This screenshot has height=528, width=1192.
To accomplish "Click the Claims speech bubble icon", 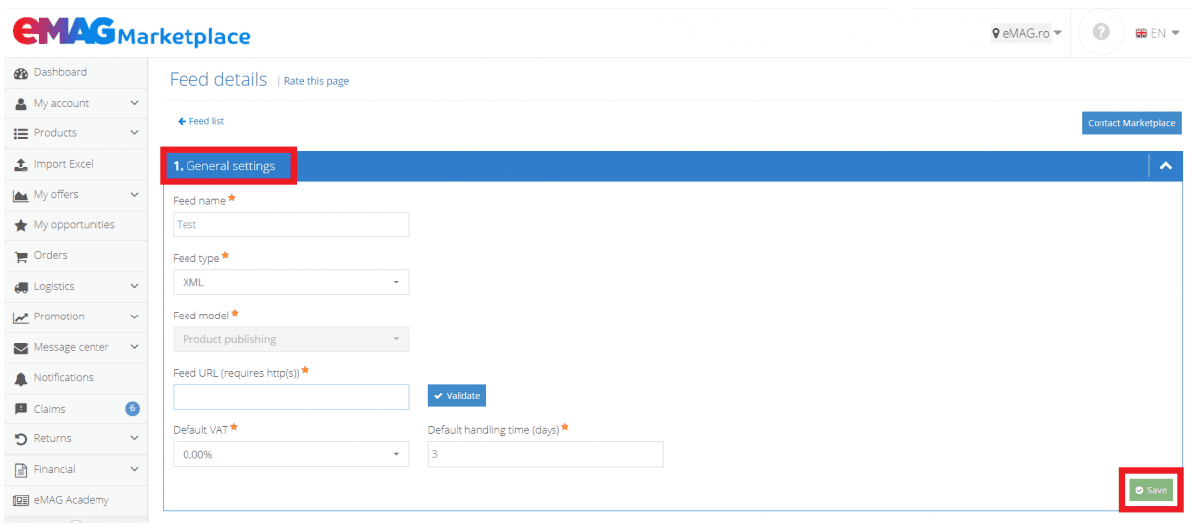I will point(21,409).
